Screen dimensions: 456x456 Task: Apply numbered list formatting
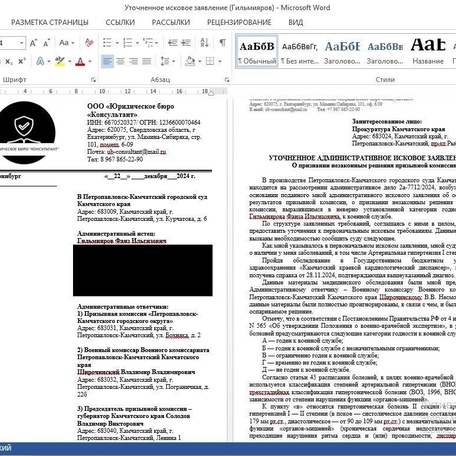pos(127,43)
